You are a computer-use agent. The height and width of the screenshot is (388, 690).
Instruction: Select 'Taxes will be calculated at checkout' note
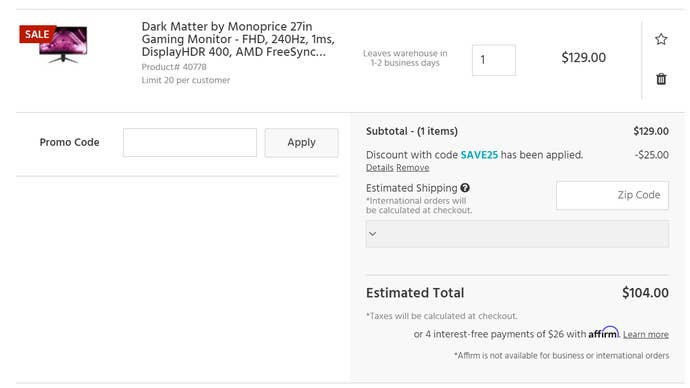(x=441, y=316)
